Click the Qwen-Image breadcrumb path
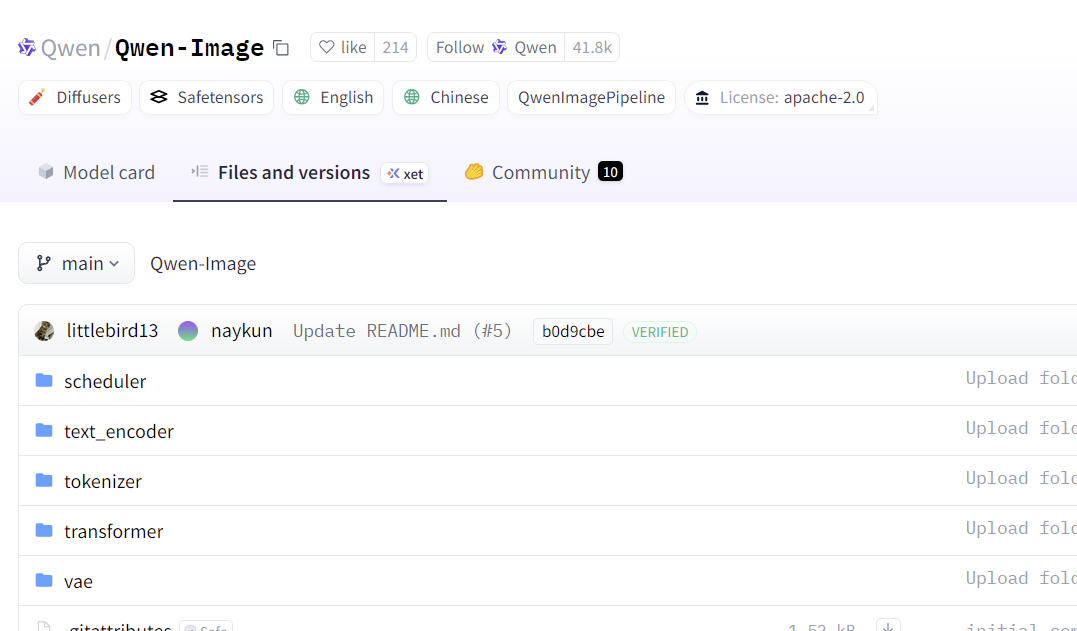This screenshot has width=1077, height=631. click(x=203, y=264)
